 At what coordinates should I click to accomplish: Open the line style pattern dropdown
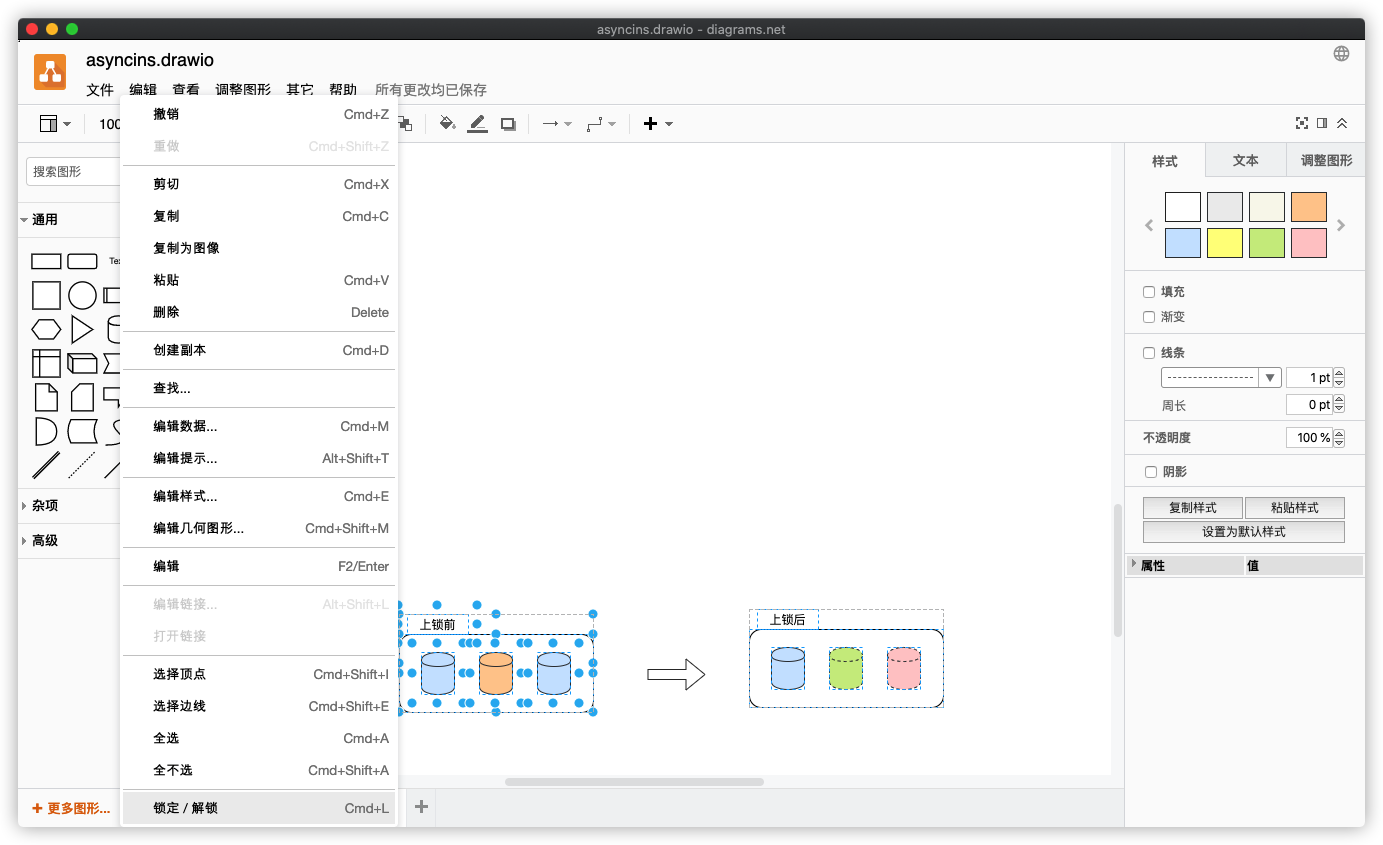[1220, 378]
